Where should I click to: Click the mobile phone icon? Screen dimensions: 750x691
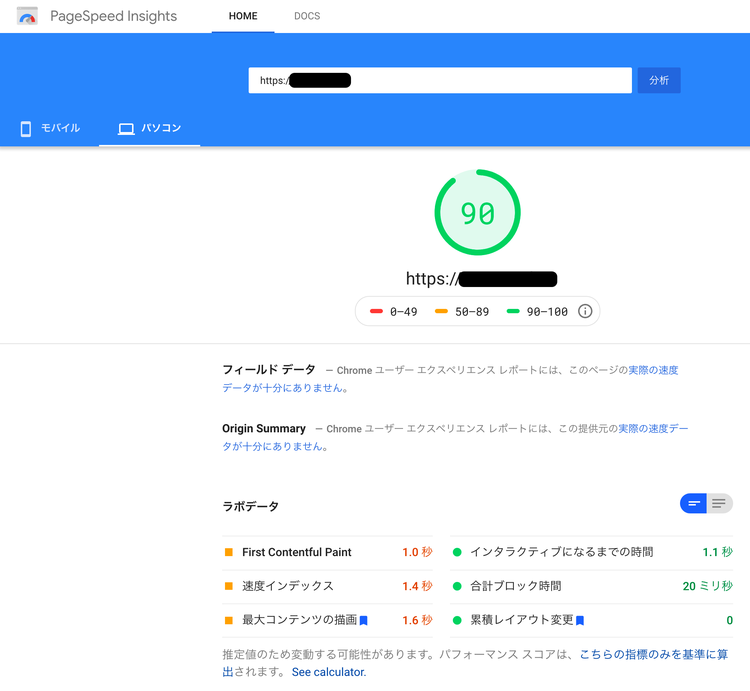[x=26, y=129]
